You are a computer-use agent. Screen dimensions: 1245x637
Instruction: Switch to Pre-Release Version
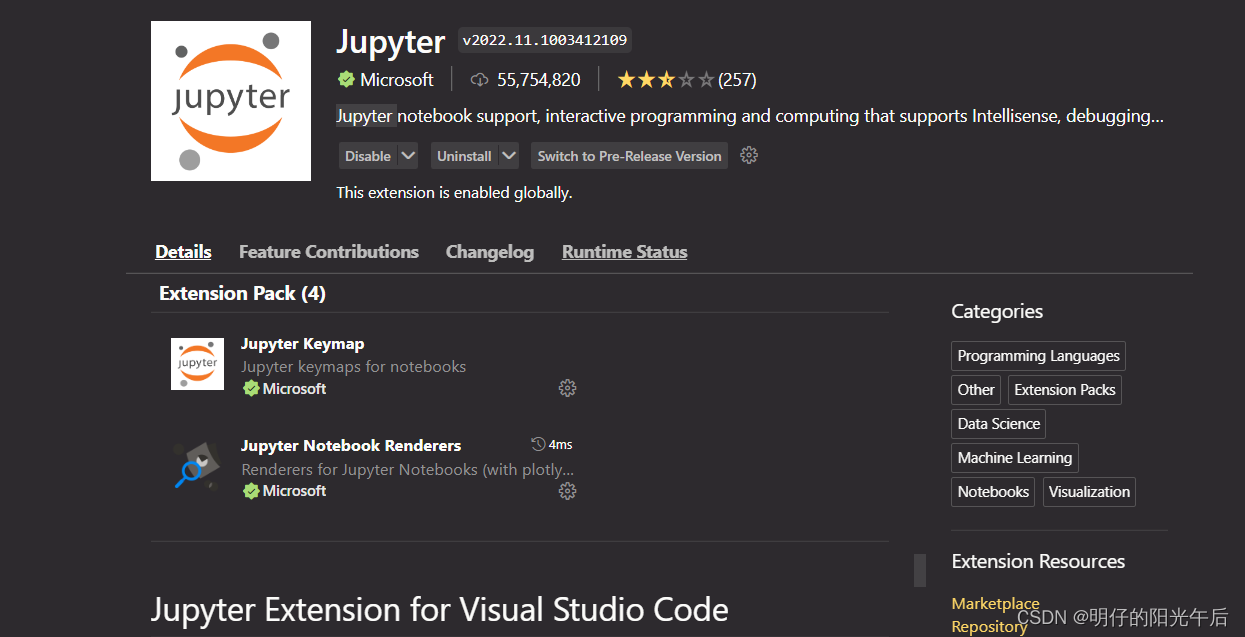pyautogui.click(x=629, y=156)
